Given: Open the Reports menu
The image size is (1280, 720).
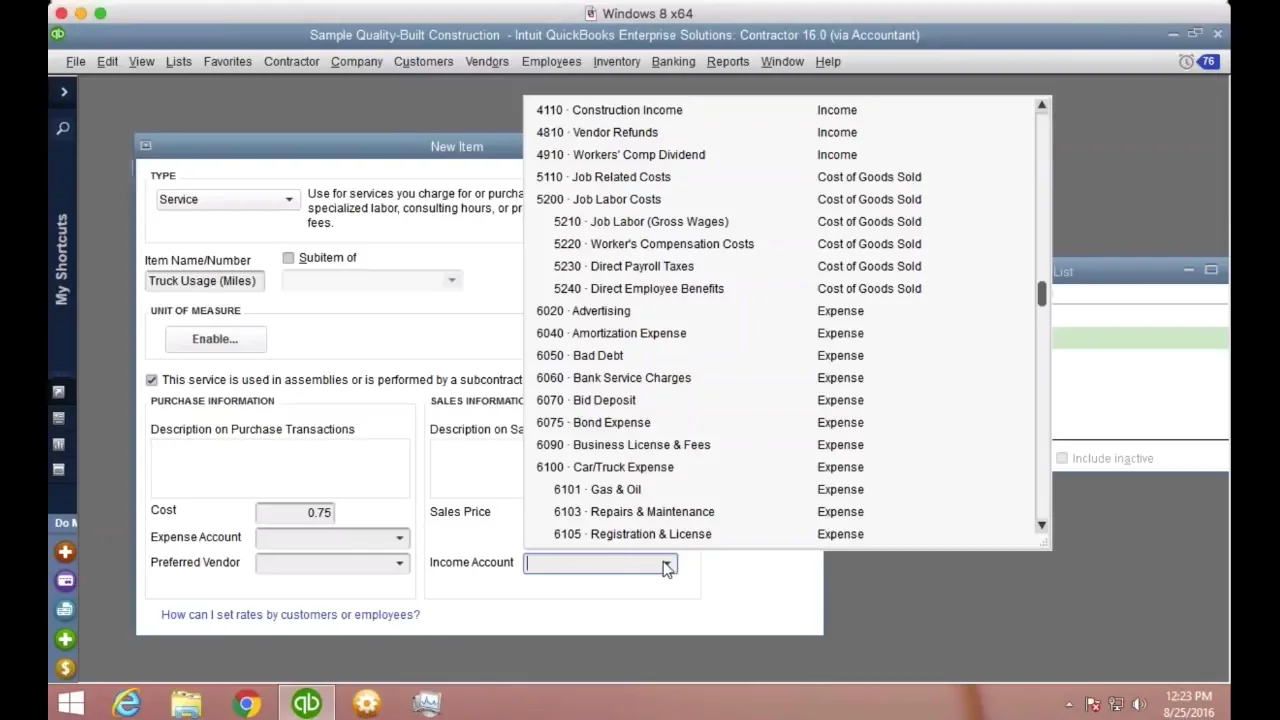Looking at the screenshot, I should tap(728, 62).
